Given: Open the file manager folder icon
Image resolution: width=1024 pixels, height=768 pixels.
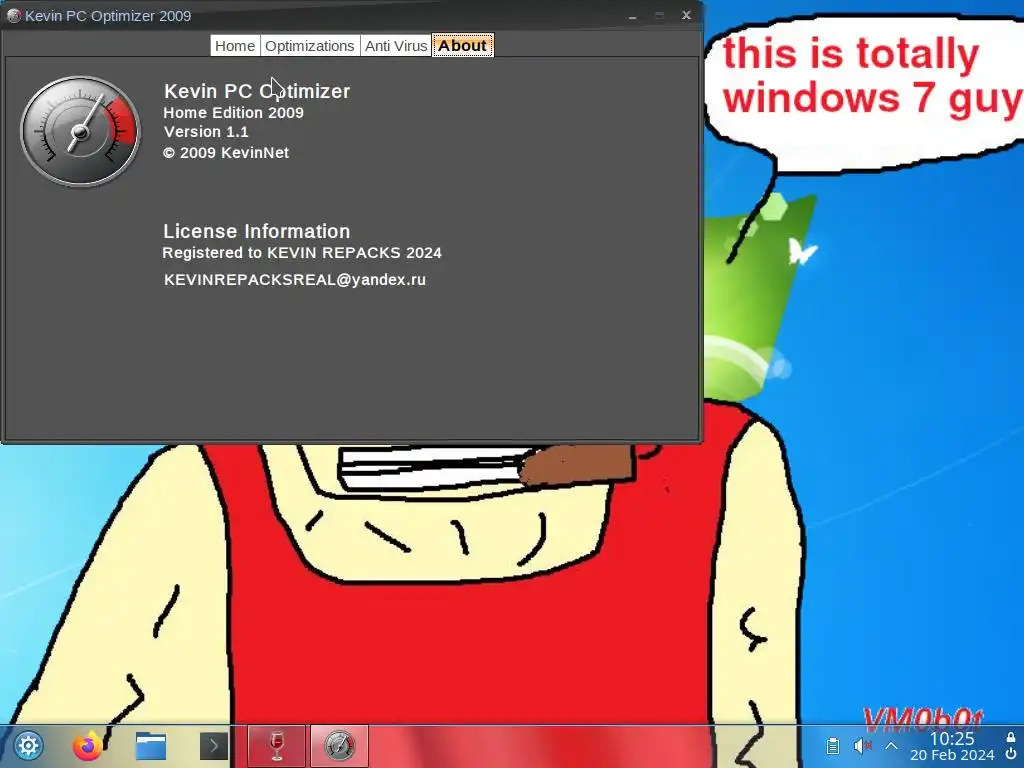Looking at the screenshot, I should tap(151, 746).
